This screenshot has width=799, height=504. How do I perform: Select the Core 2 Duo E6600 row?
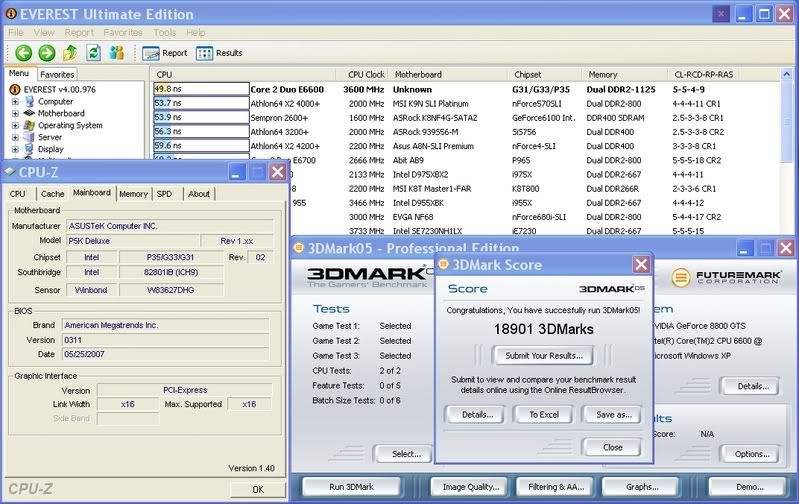pos(466,89)
